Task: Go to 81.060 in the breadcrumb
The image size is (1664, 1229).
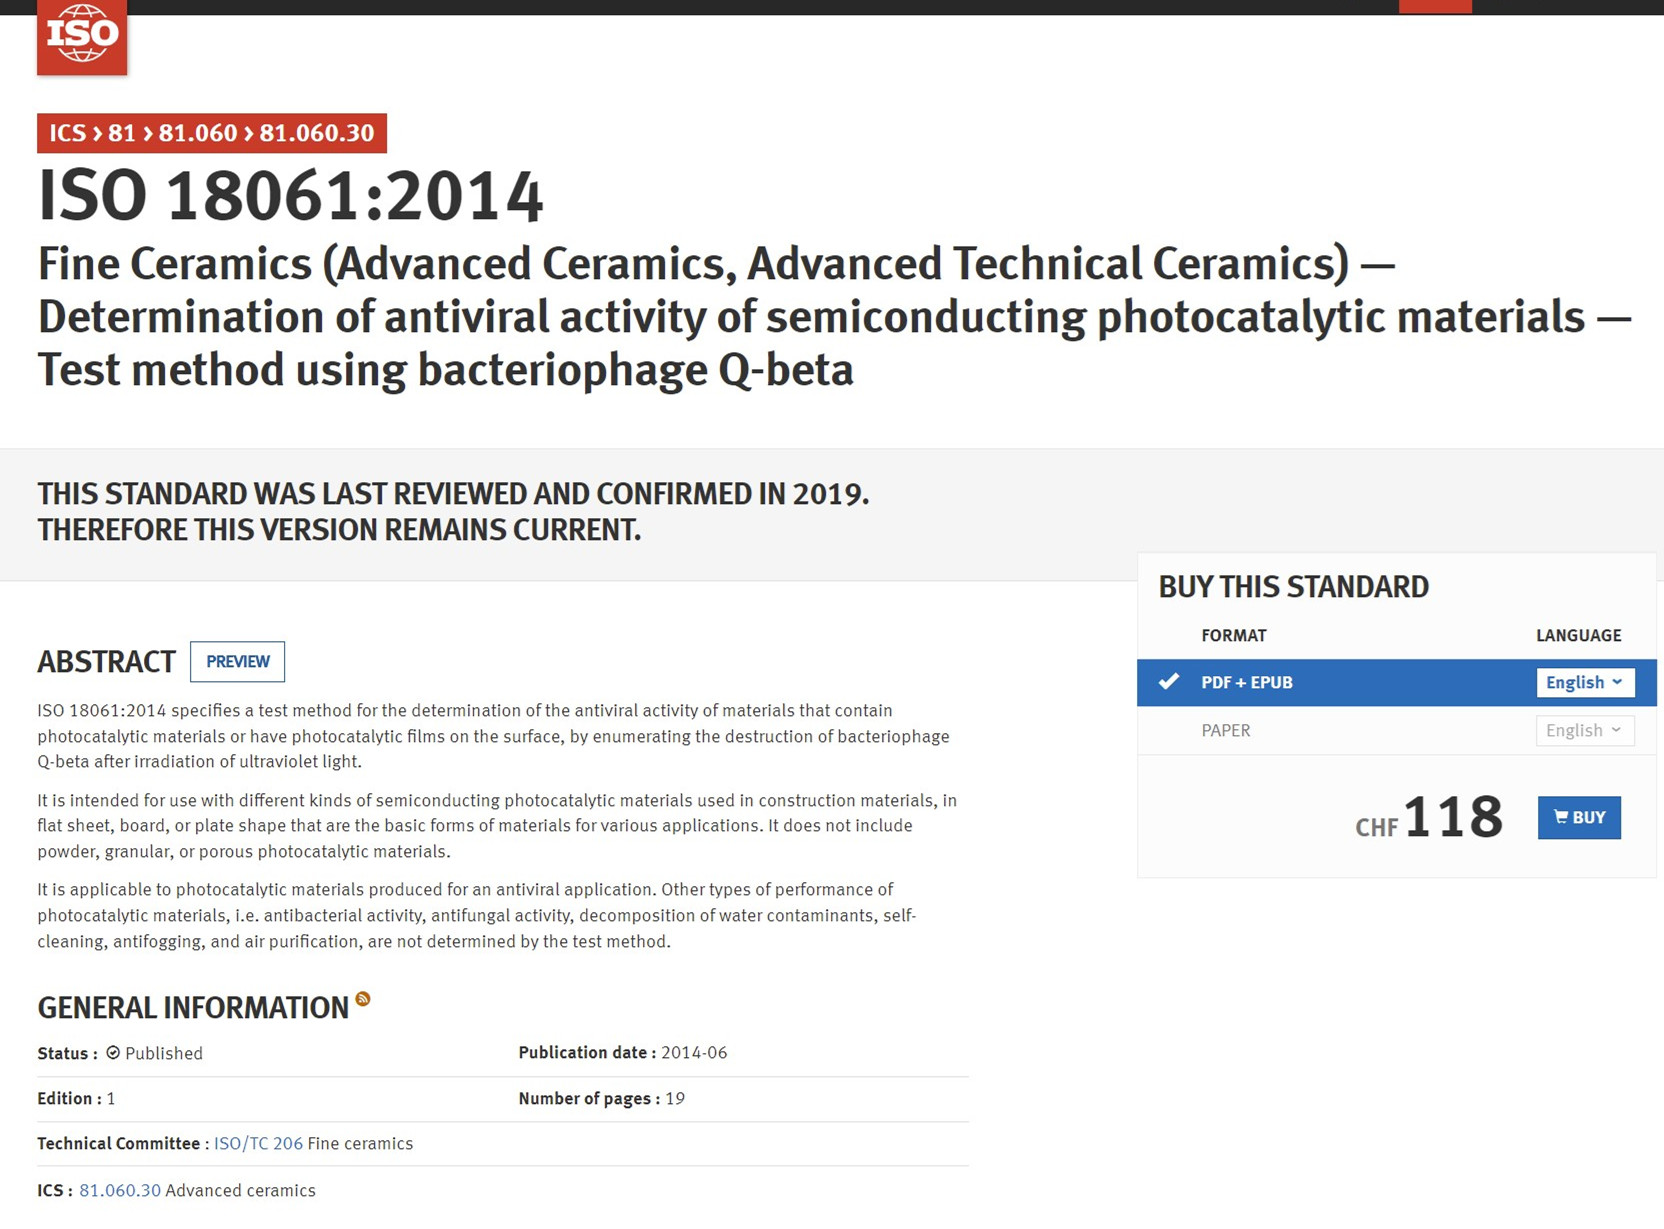Action: tap(198, 133)
